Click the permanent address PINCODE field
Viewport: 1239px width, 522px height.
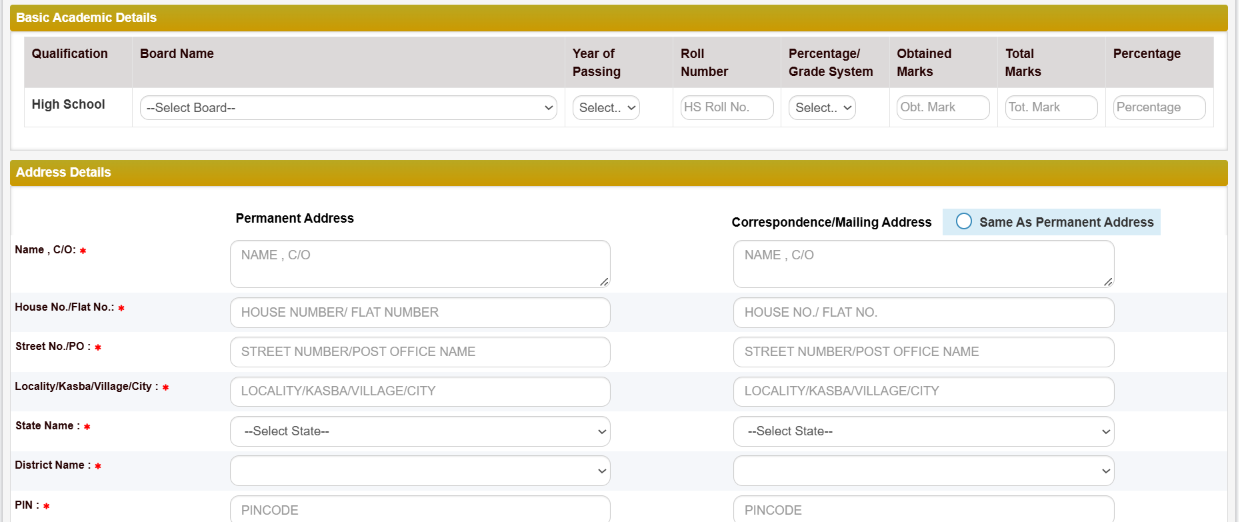(420, 509)
